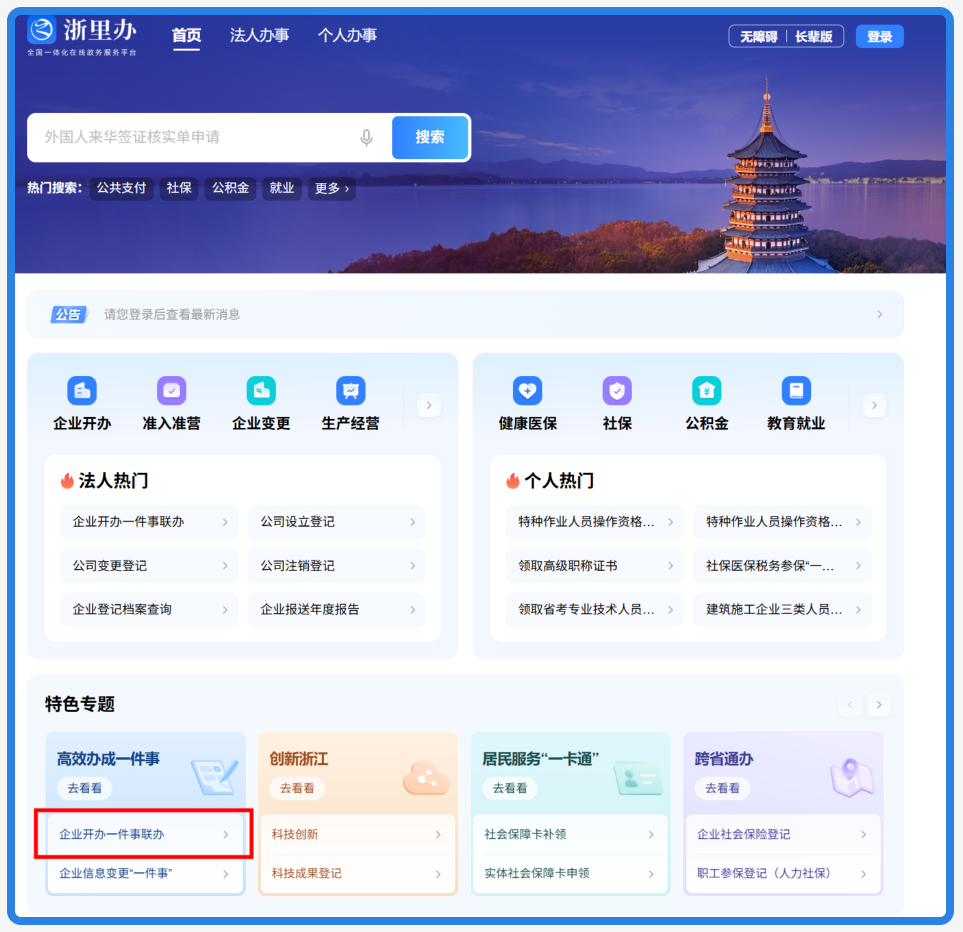Open 实体社会保障卡申领

tap(570, 874)
